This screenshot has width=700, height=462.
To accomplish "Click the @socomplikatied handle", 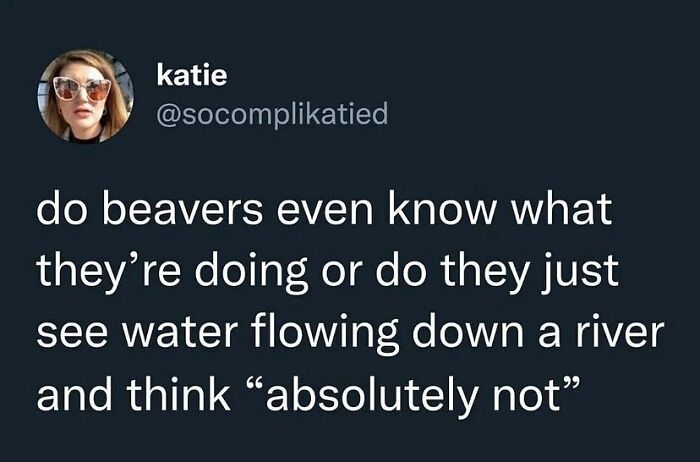I will coord(272,116).
